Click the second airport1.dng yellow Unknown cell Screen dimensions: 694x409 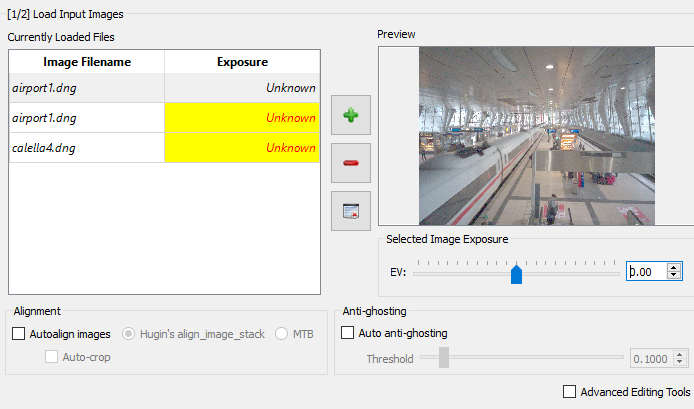pos(242,118)
